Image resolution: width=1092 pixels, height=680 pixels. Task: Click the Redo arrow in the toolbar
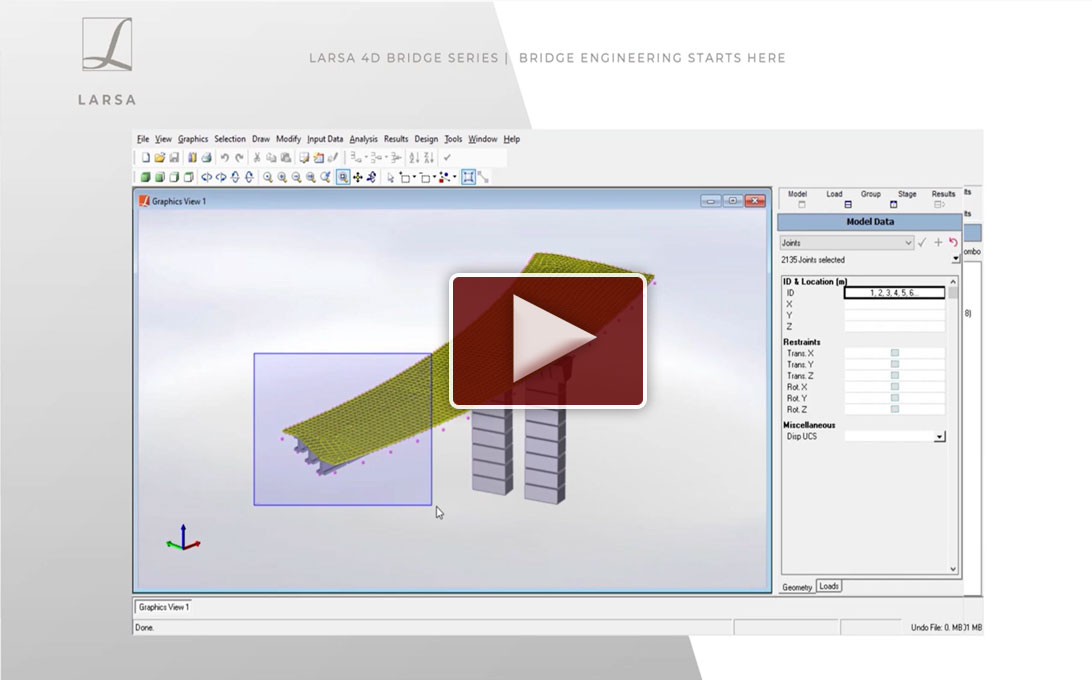(240, 158)
